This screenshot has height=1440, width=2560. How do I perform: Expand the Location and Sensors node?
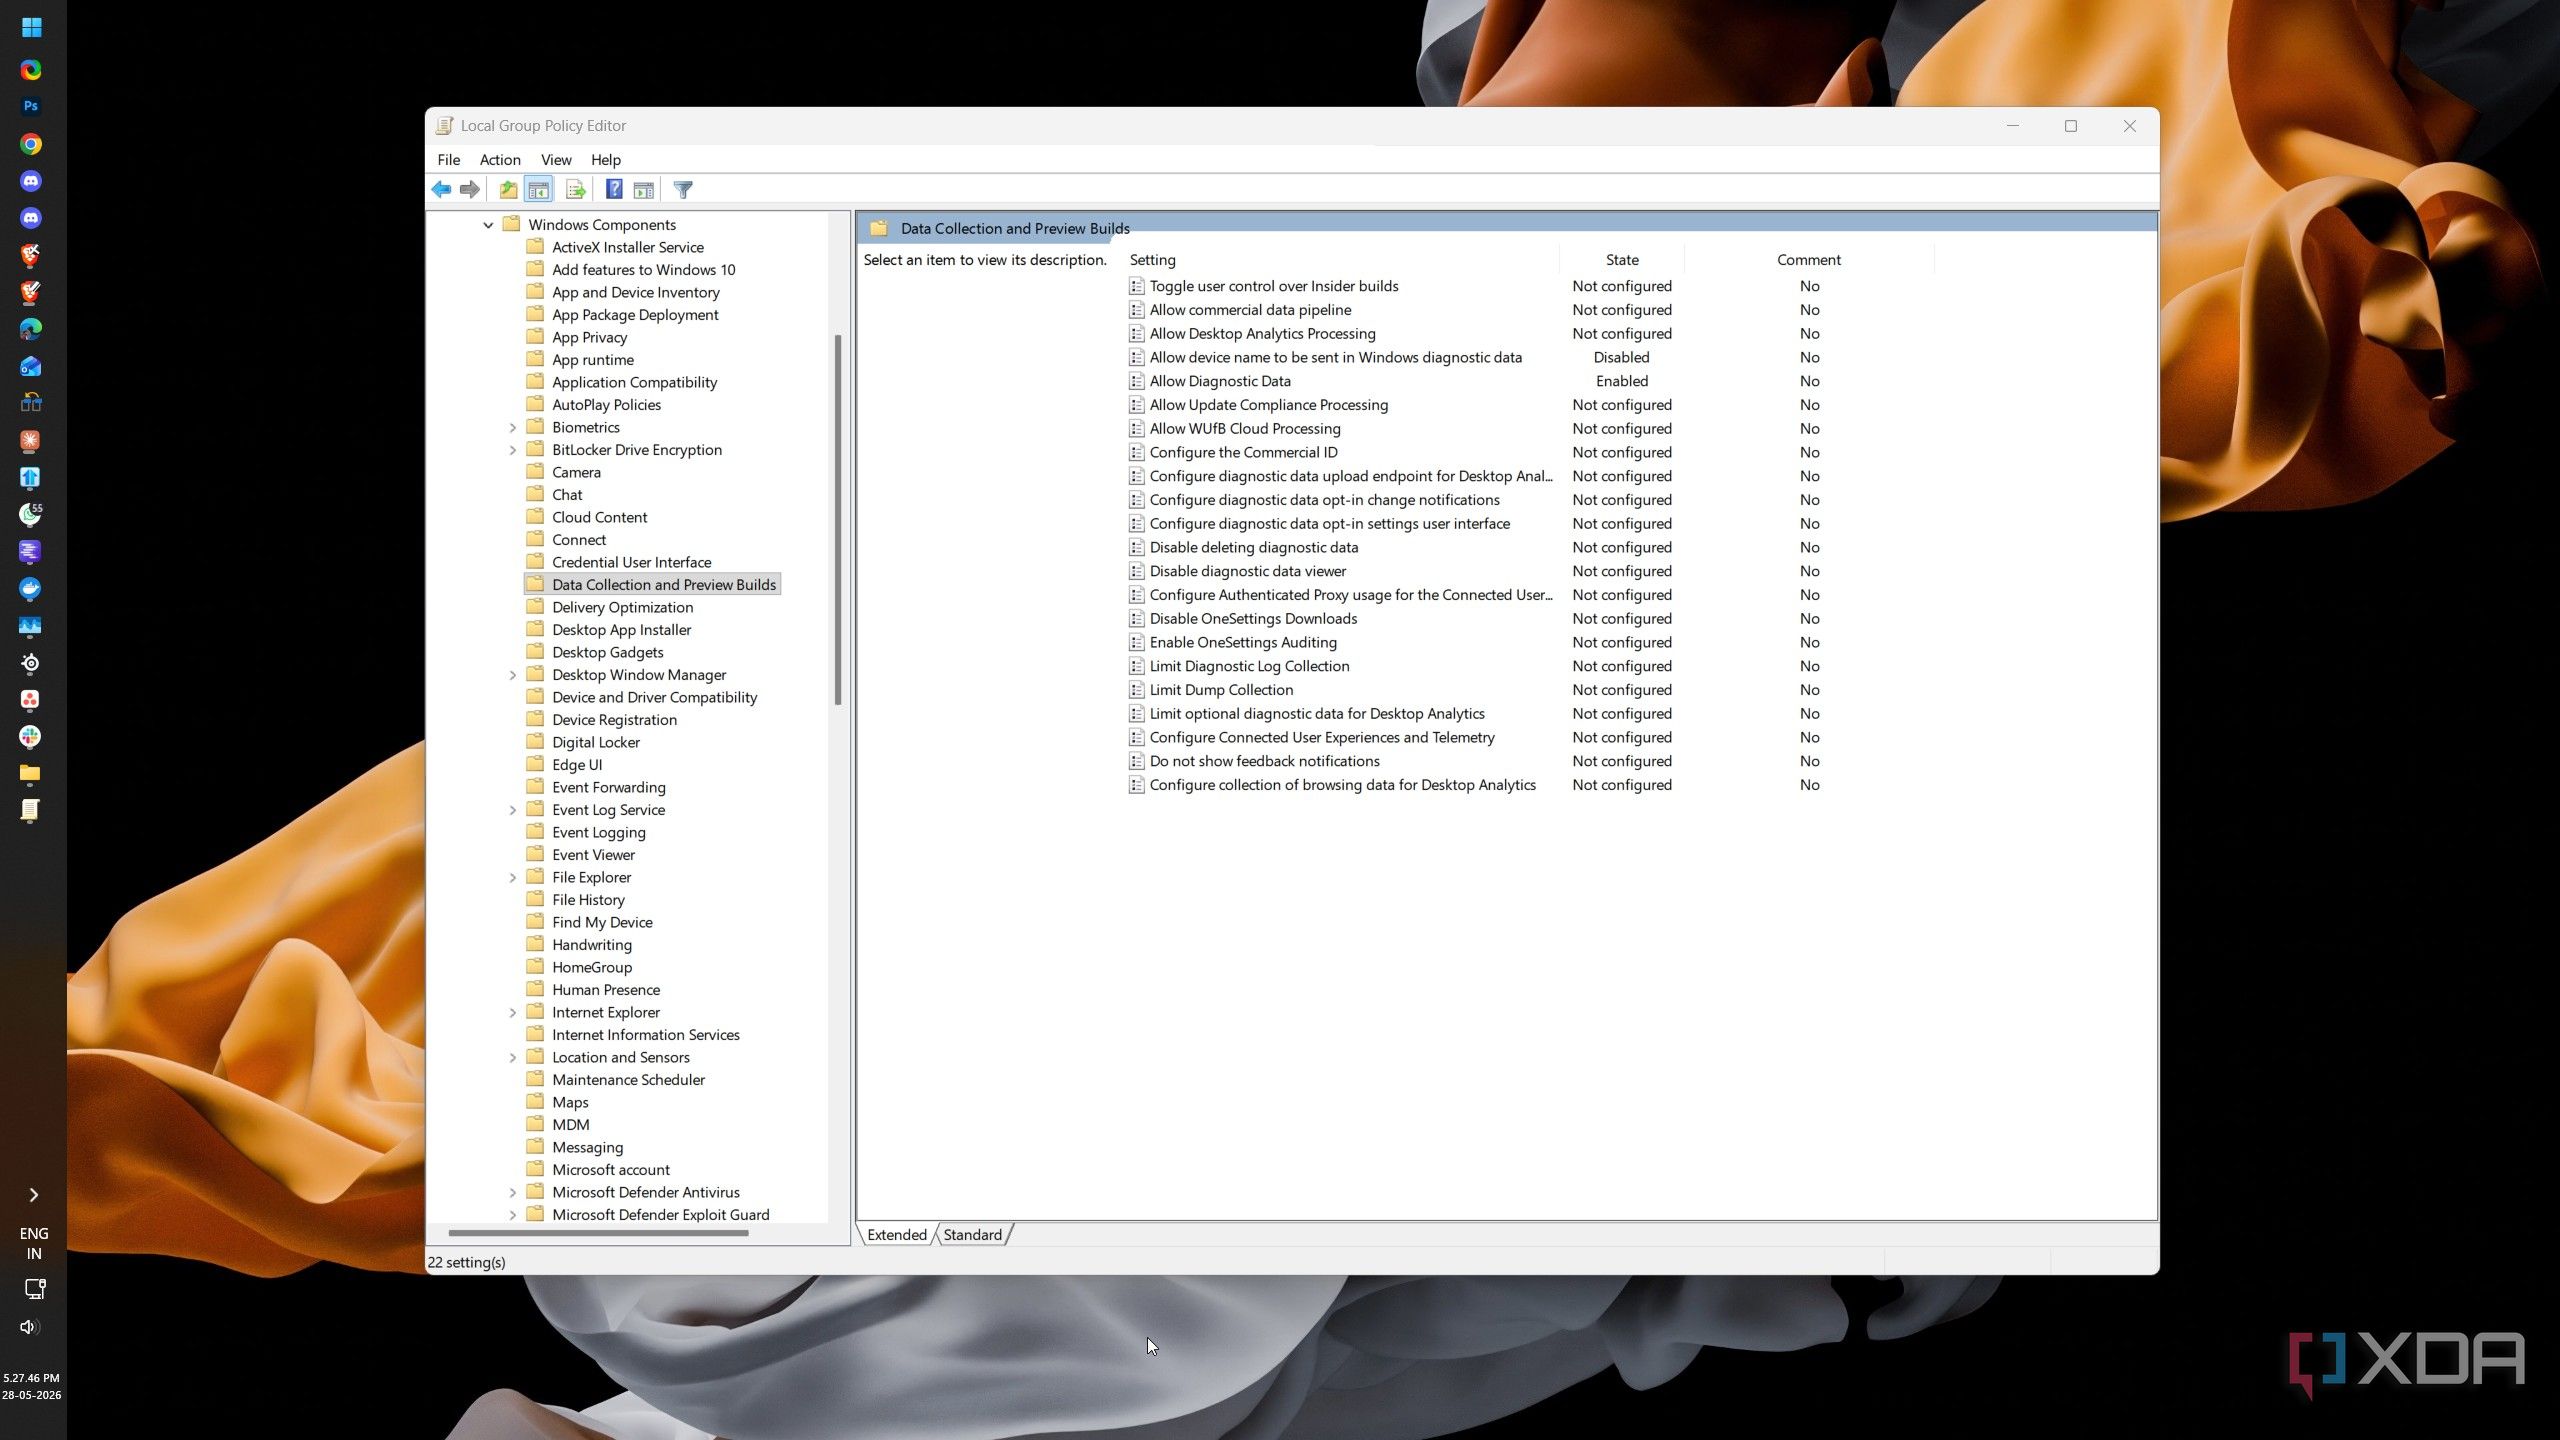[x=513, y=1057]
